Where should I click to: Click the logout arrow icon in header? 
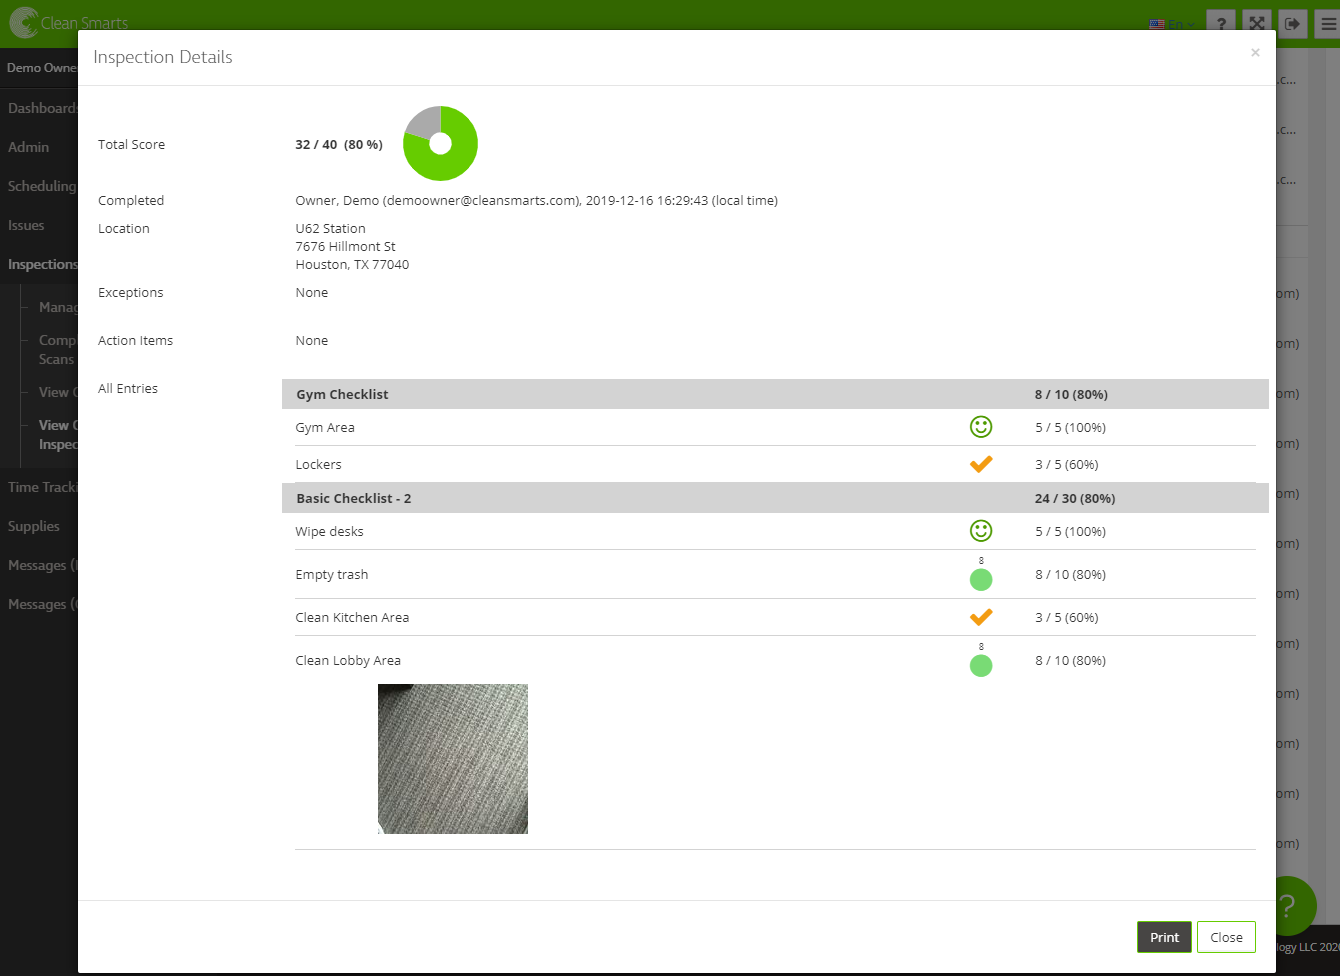(x=1293, y=24)
